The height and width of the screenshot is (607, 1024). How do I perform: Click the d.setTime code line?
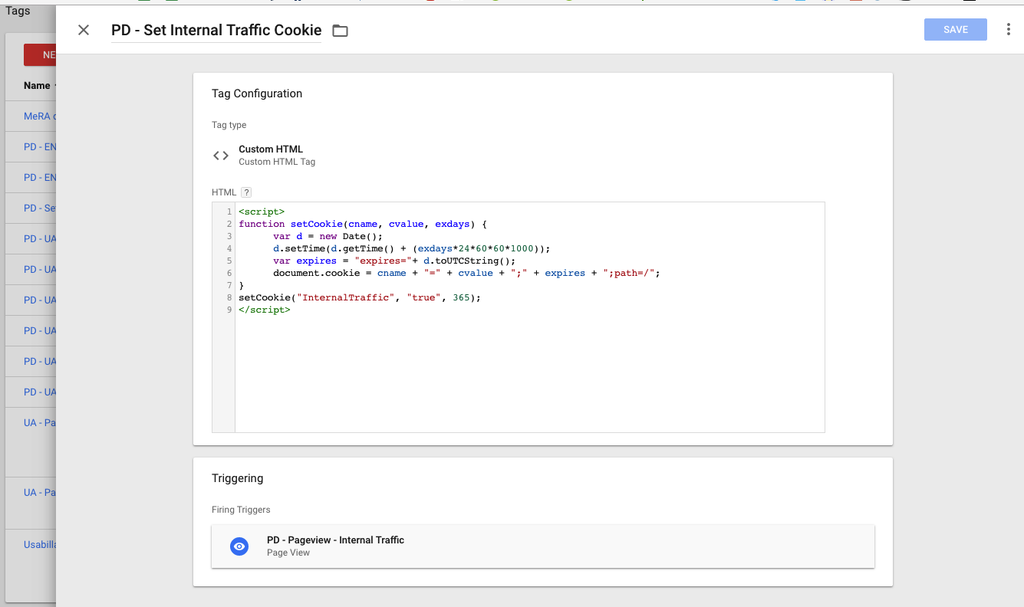coord(411,249)
